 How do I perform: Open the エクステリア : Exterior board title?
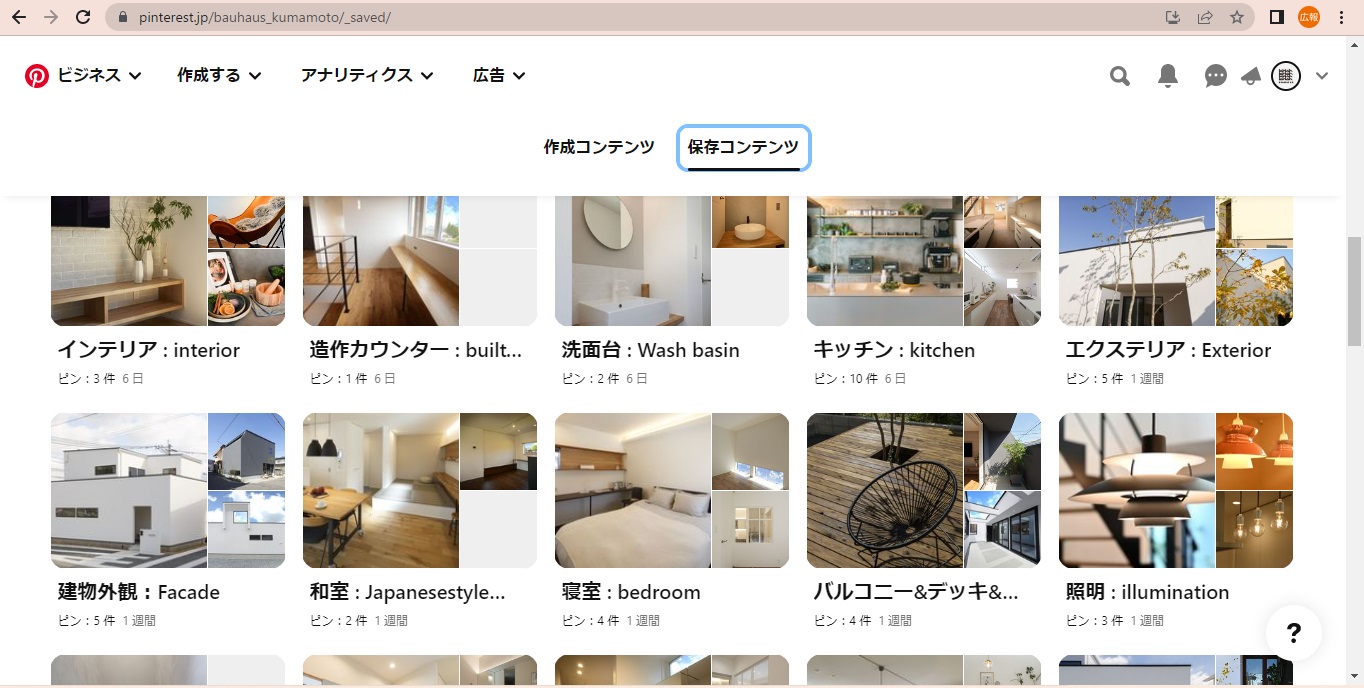(1168, 350)
